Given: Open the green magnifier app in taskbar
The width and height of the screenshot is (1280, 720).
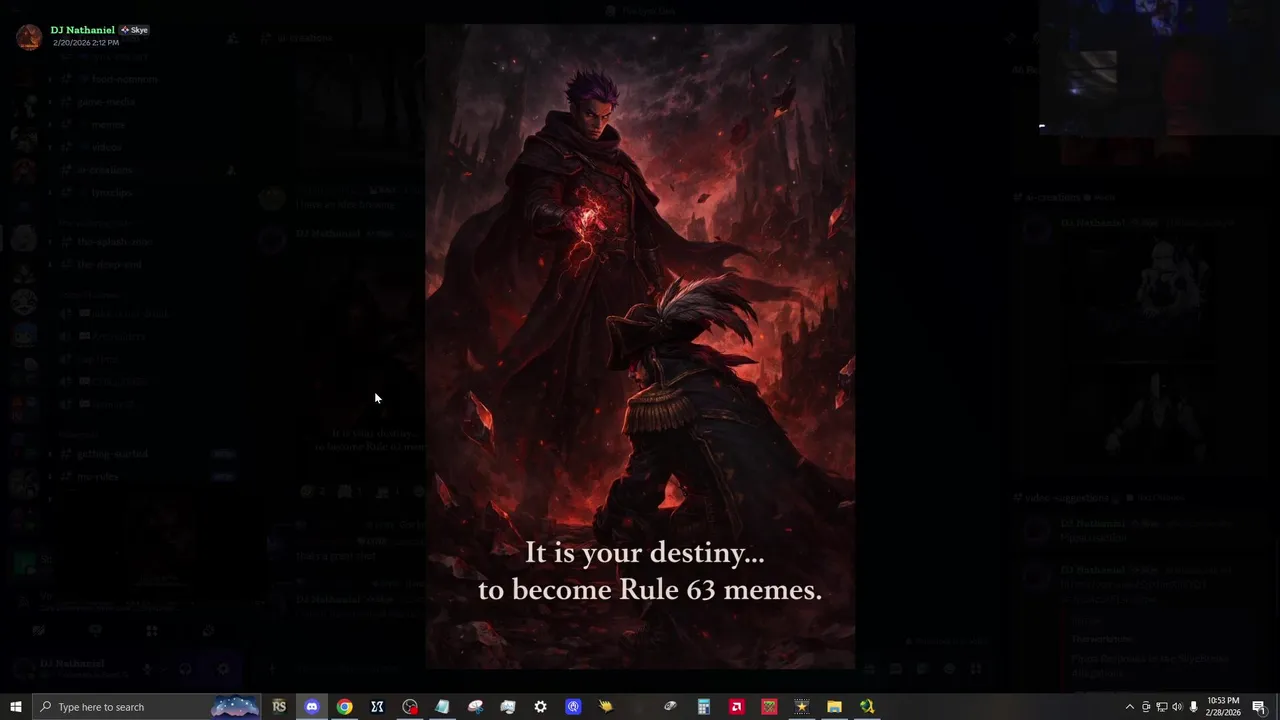Looking at the screenshot, I should (x=867, y=707).
